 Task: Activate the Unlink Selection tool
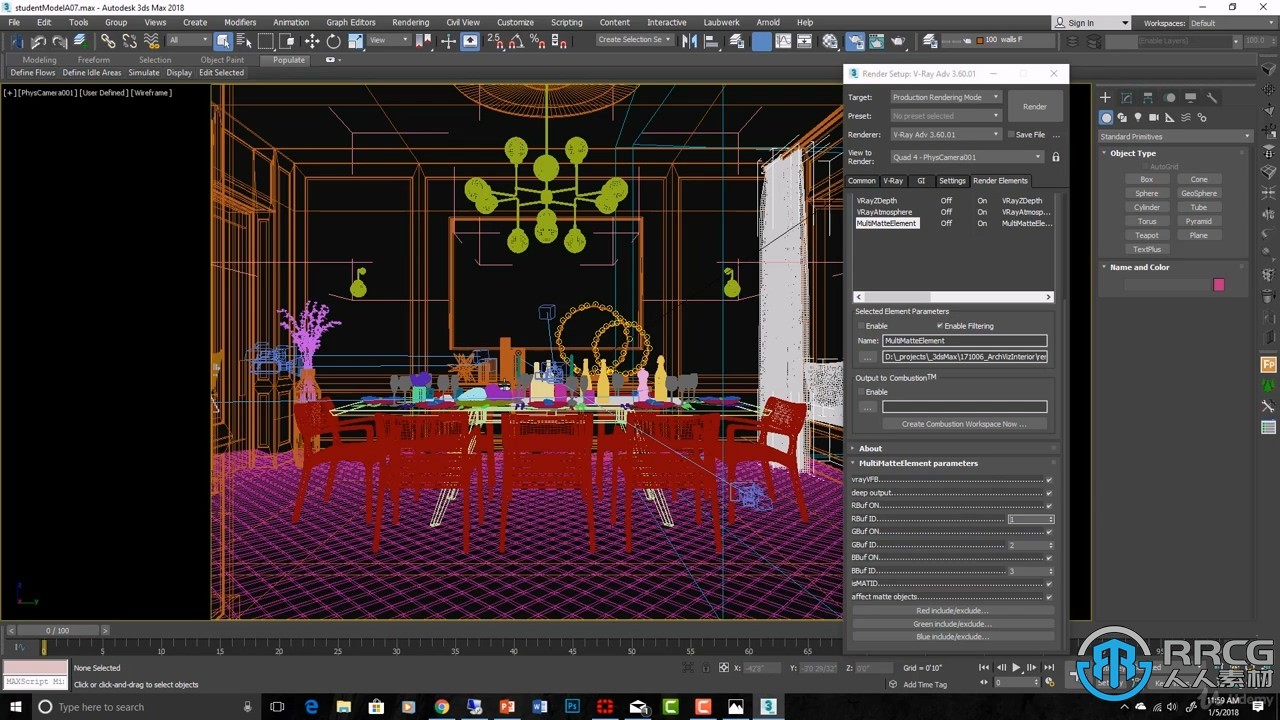[130, 41]
